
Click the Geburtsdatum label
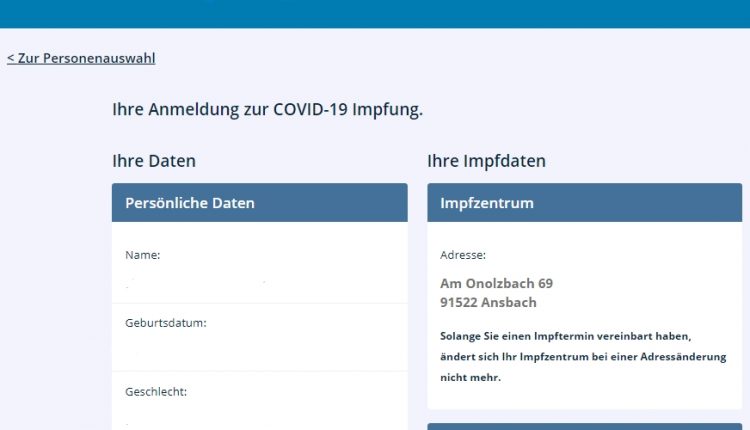166,323
